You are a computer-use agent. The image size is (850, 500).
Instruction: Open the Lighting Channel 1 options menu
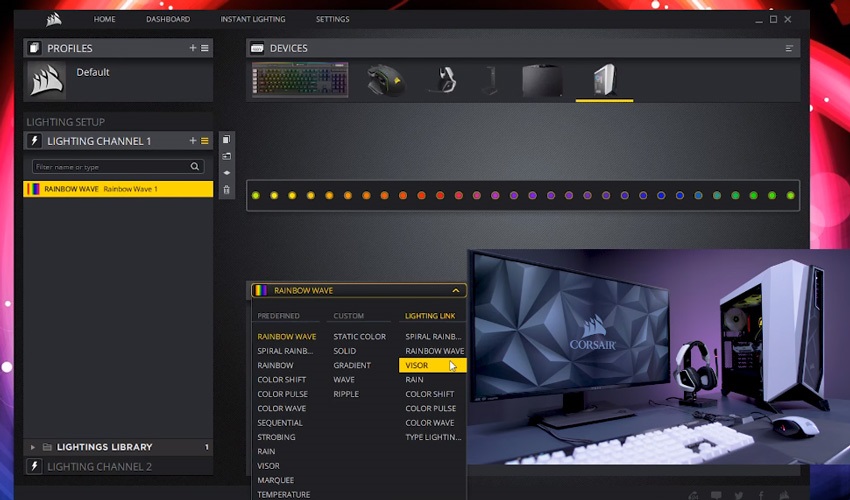[x=205, y=140]
